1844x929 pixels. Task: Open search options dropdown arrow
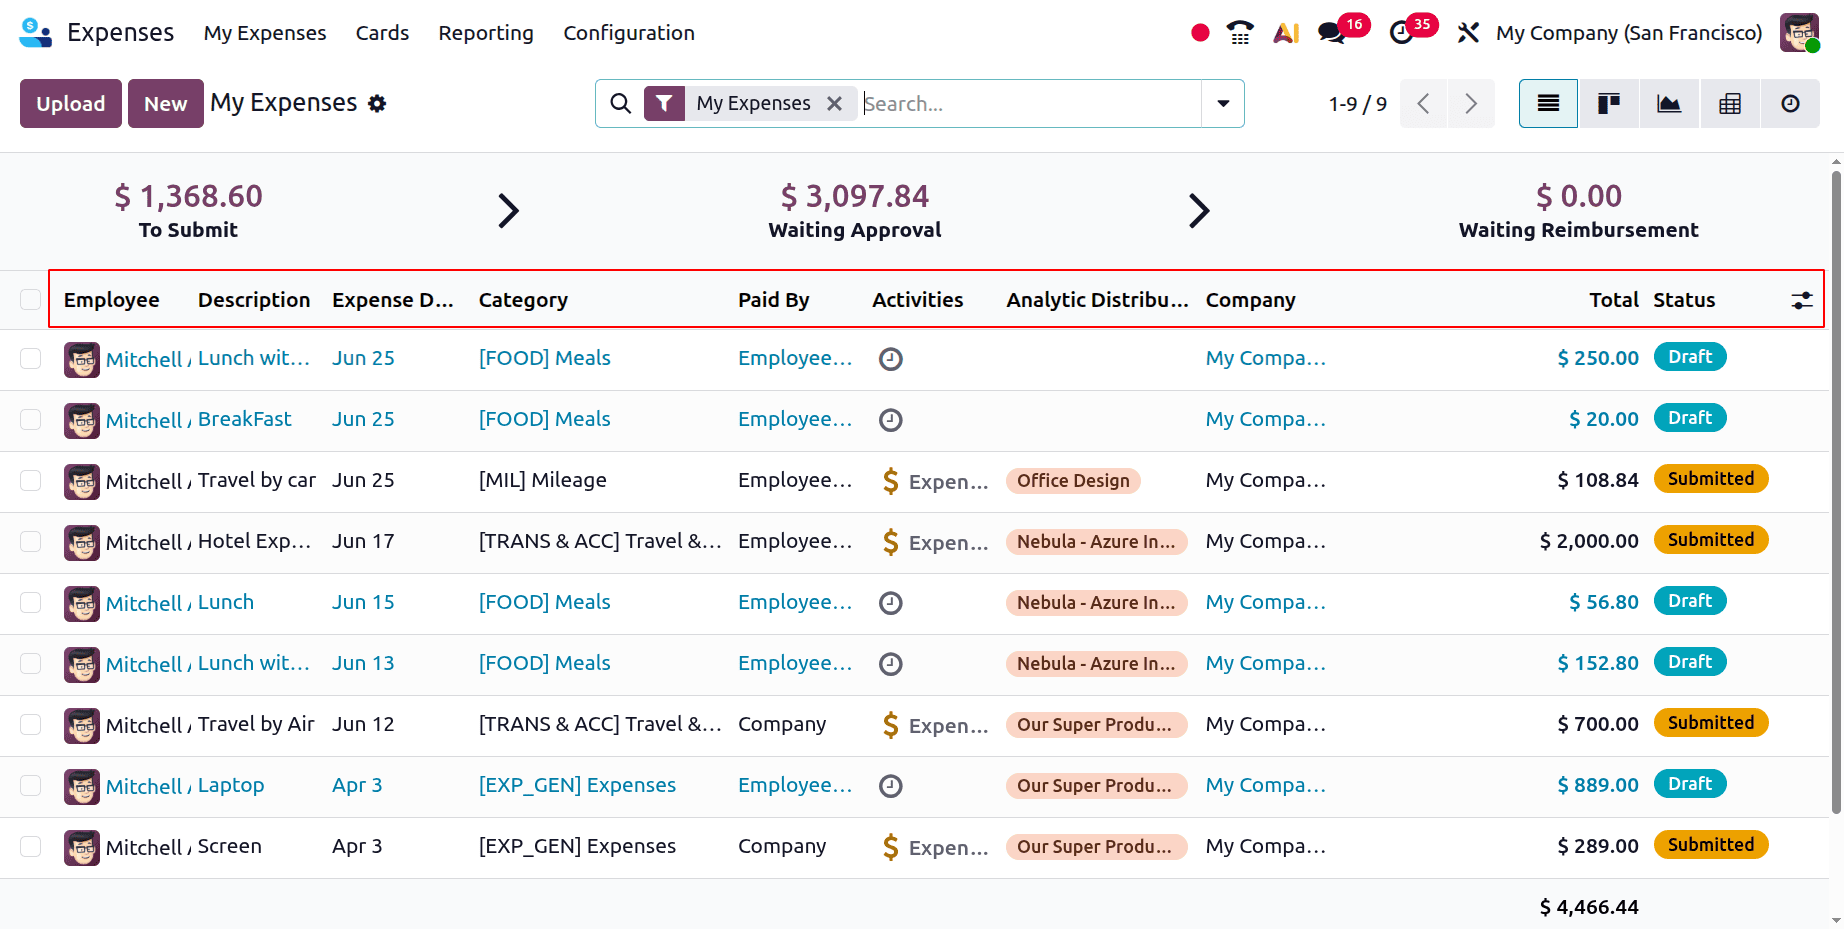[1223, 103]
